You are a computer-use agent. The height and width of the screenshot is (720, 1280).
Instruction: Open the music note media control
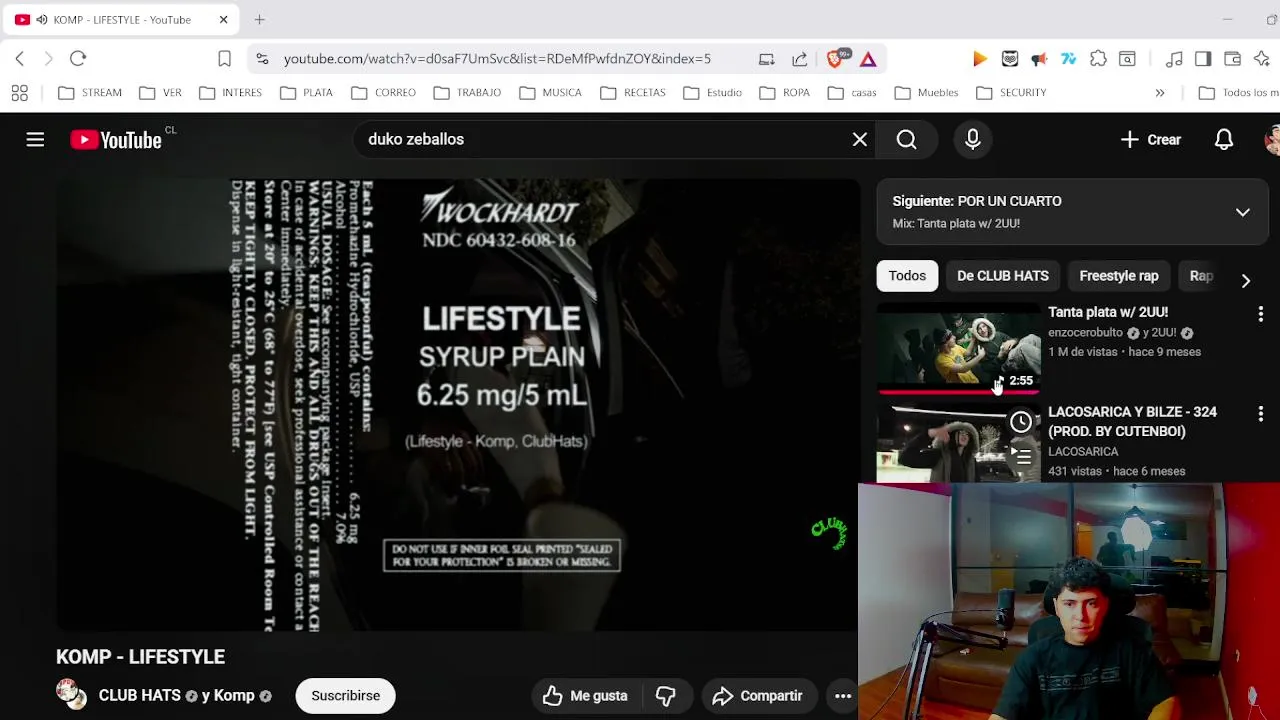1174,59
